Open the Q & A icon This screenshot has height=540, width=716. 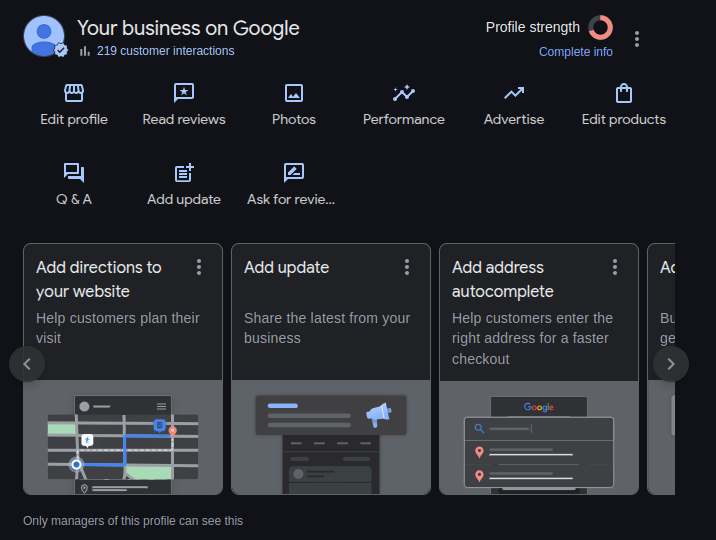pyautogui.click(x=74, y=173)
